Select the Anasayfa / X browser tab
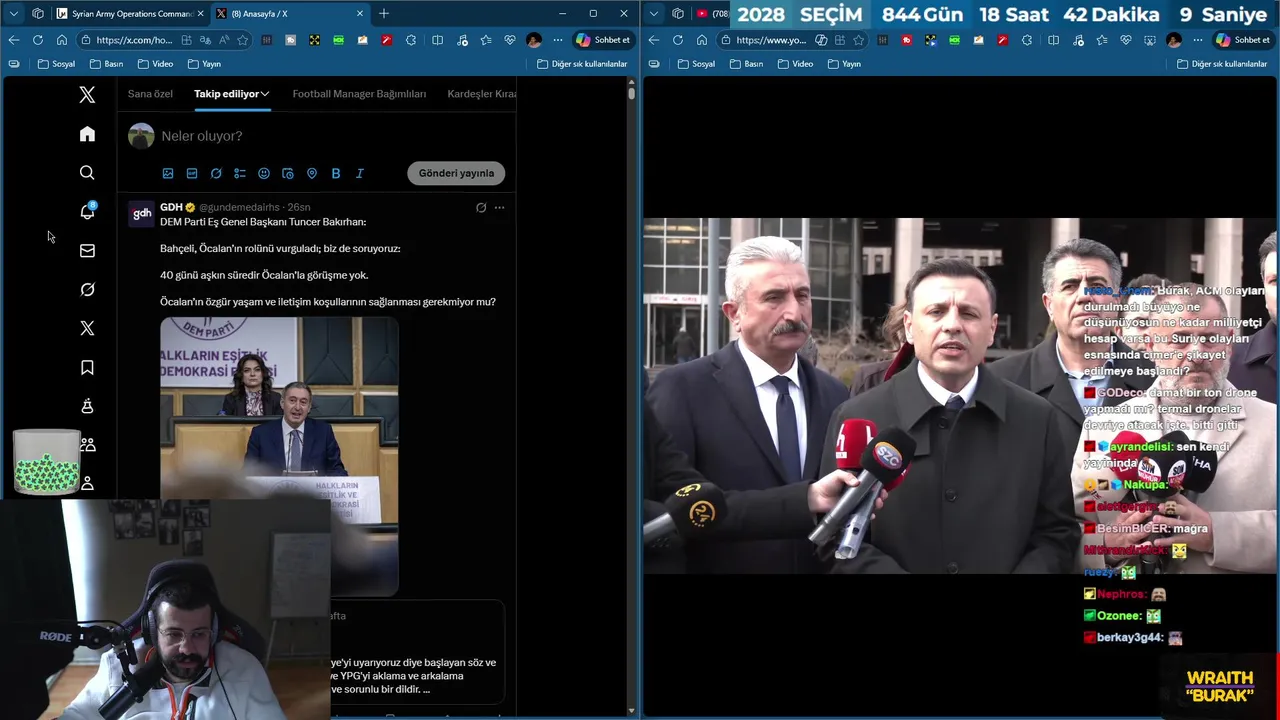 290,13
